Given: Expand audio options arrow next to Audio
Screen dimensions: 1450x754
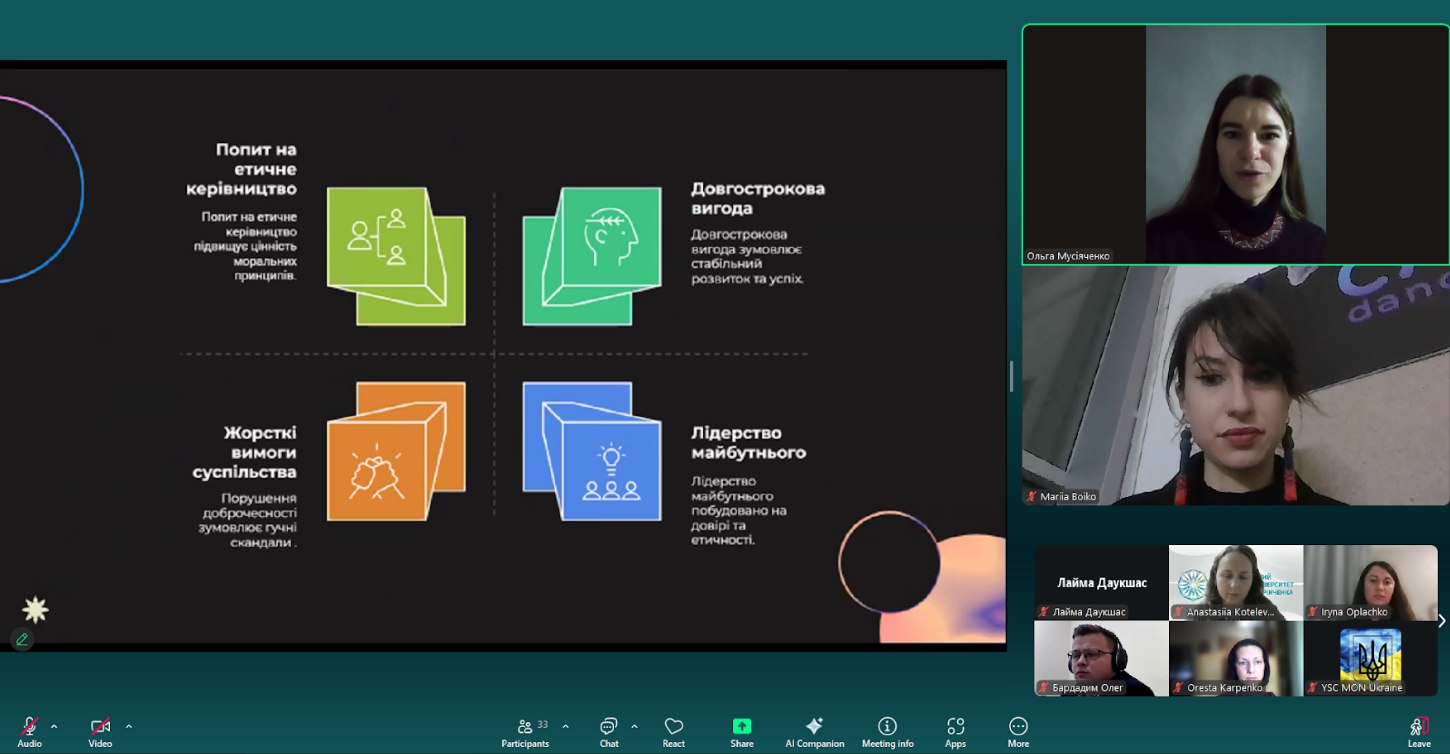Looking at the screenshot, I should coord(54,726).
